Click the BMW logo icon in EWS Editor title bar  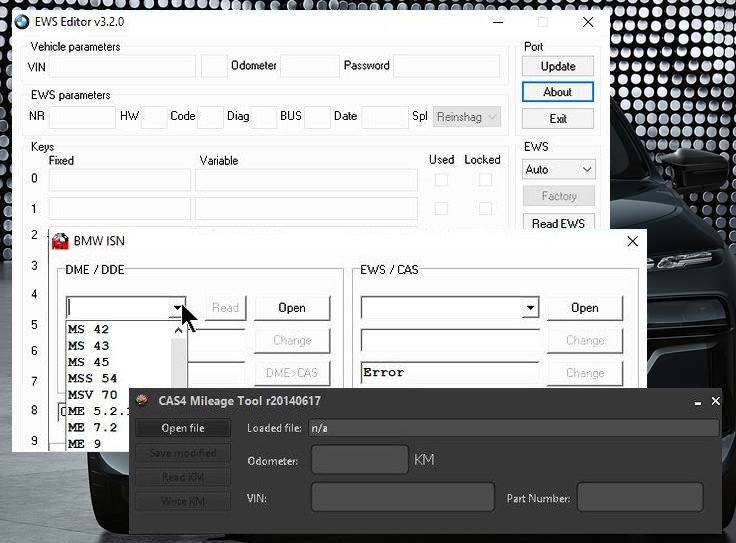[x=22, y=22]
